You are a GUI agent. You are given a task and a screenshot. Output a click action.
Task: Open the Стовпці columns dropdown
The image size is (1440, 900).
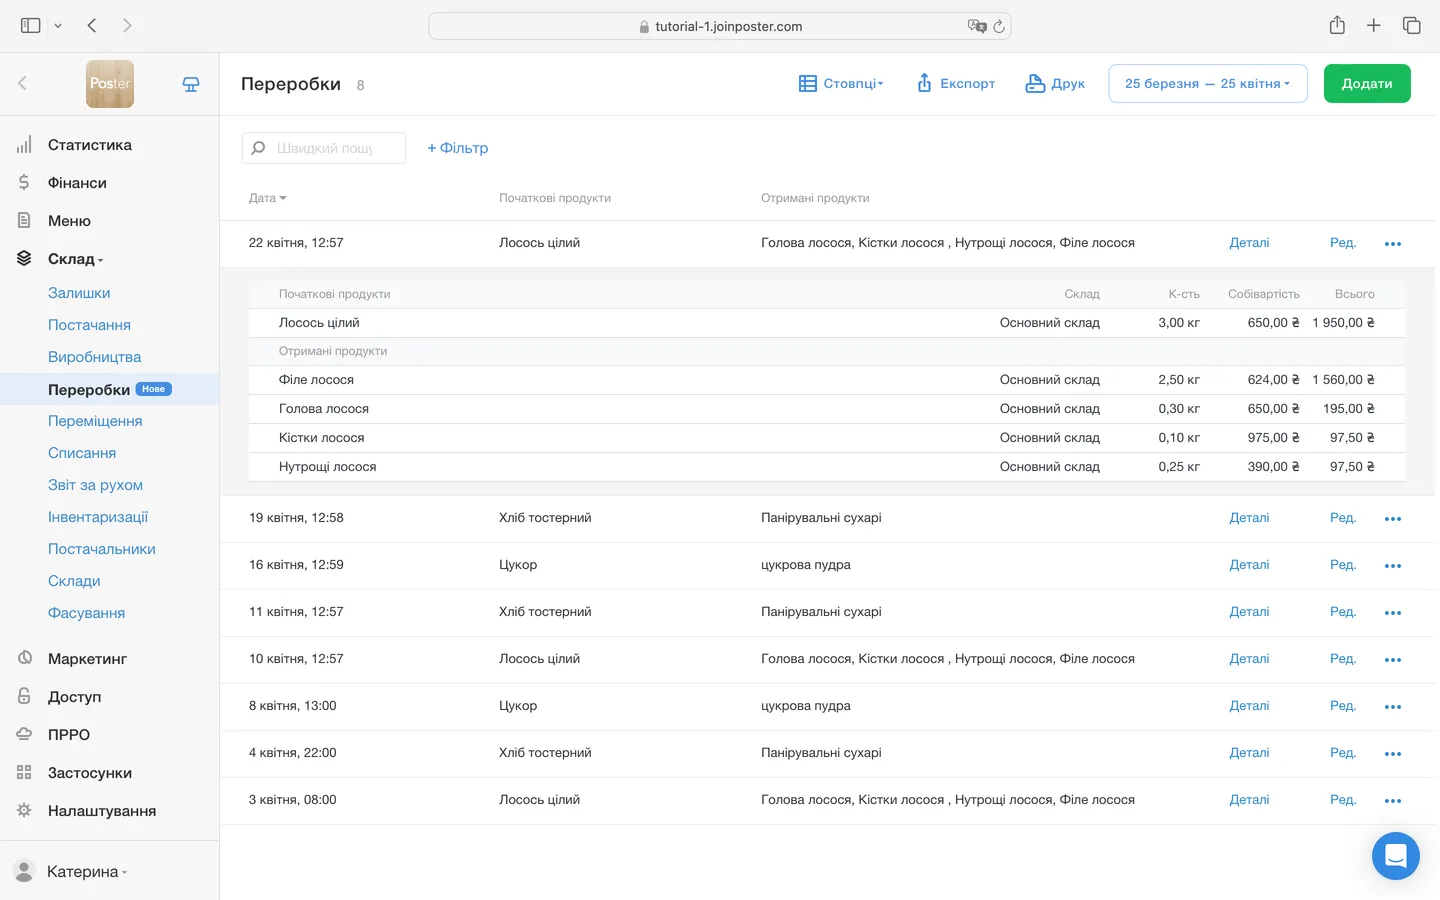pyautogui.click(x=841, y=84)
